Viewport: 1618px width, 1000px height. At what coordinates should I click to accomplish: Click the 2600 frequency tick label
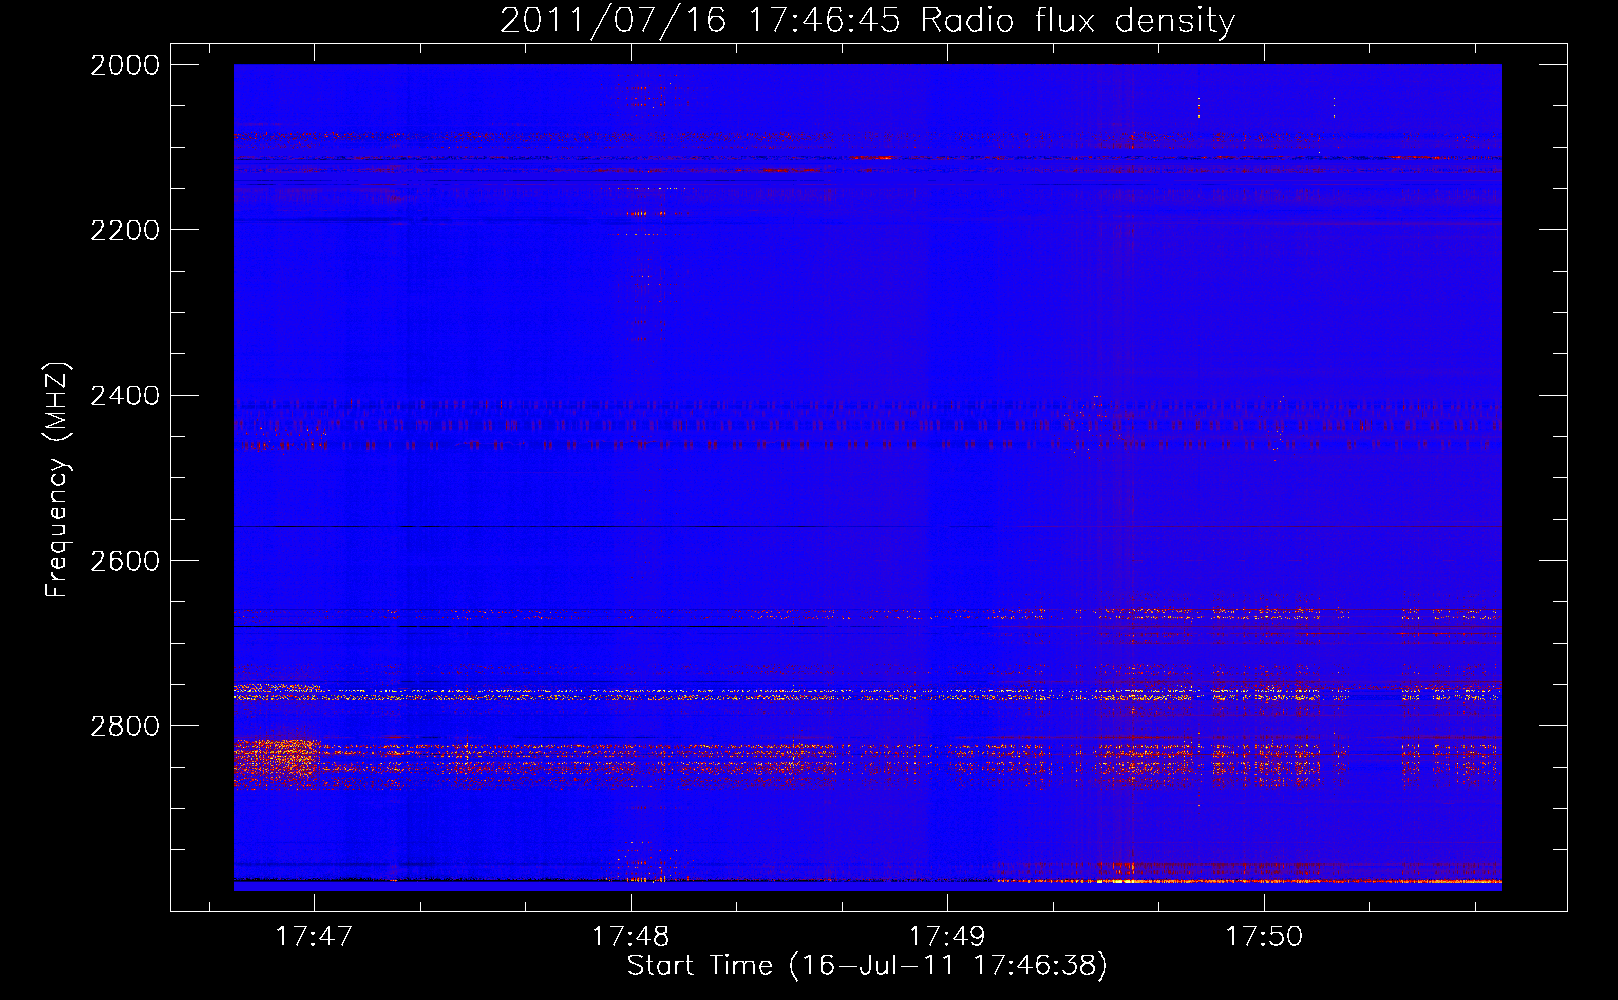125,561
